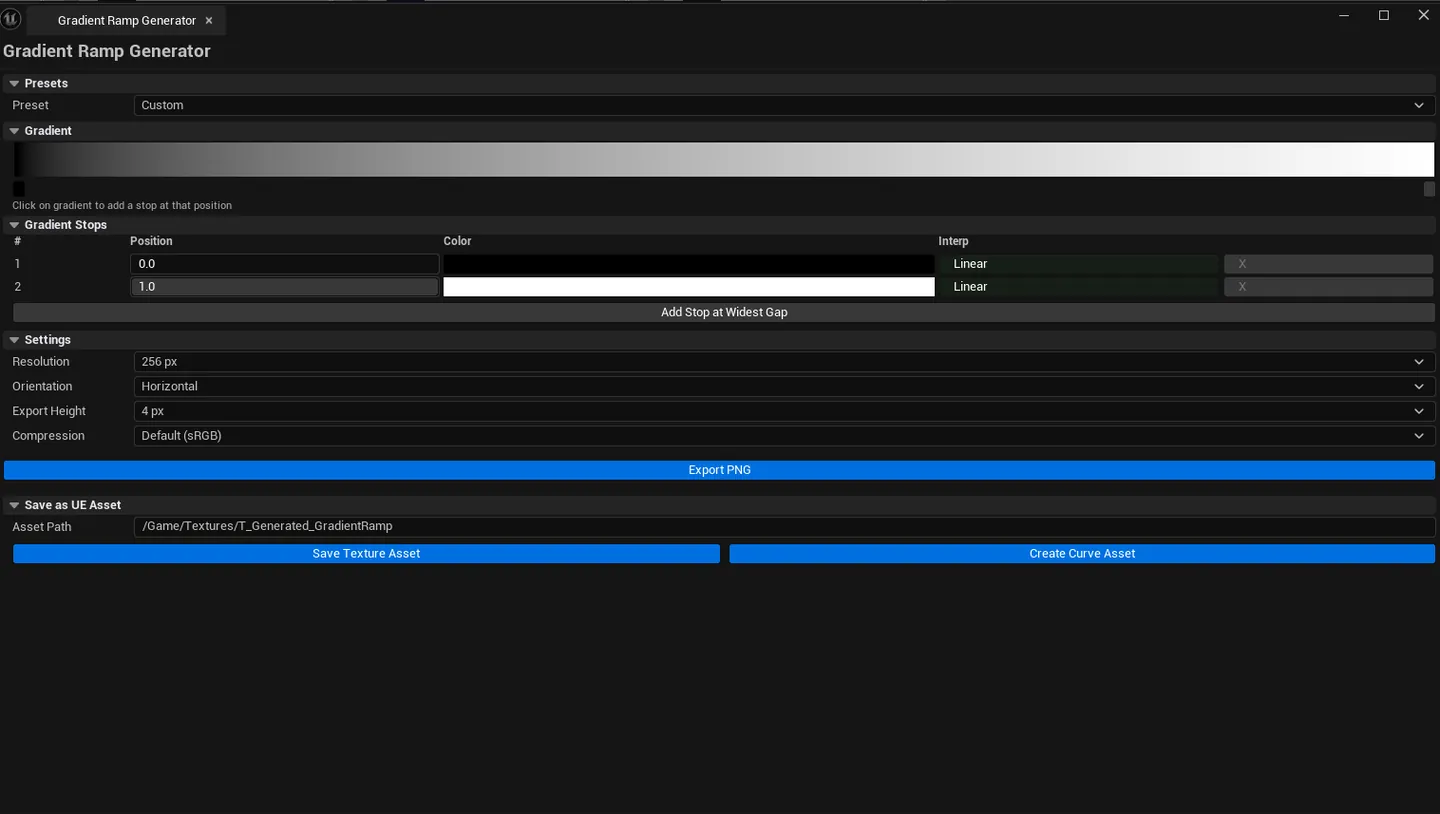The width and height of the screenshot is (1440, 814).
Task: Click the Unreal Engine logo icon
Action: (12, 19)
